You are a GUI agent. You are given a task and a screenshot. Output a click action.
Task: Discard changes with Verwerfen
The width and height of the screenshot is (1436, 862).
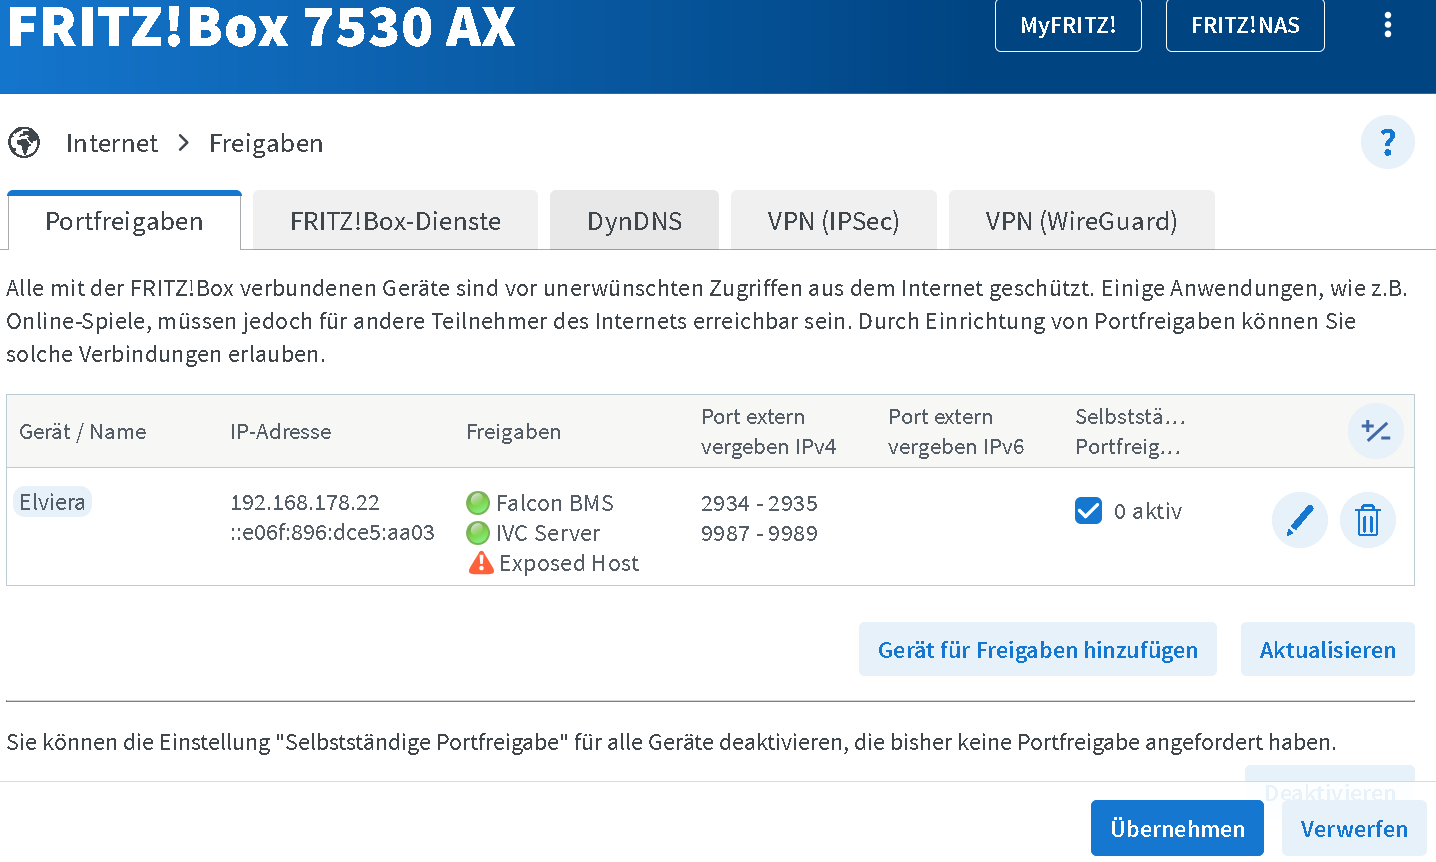(x=1354, y=829)
